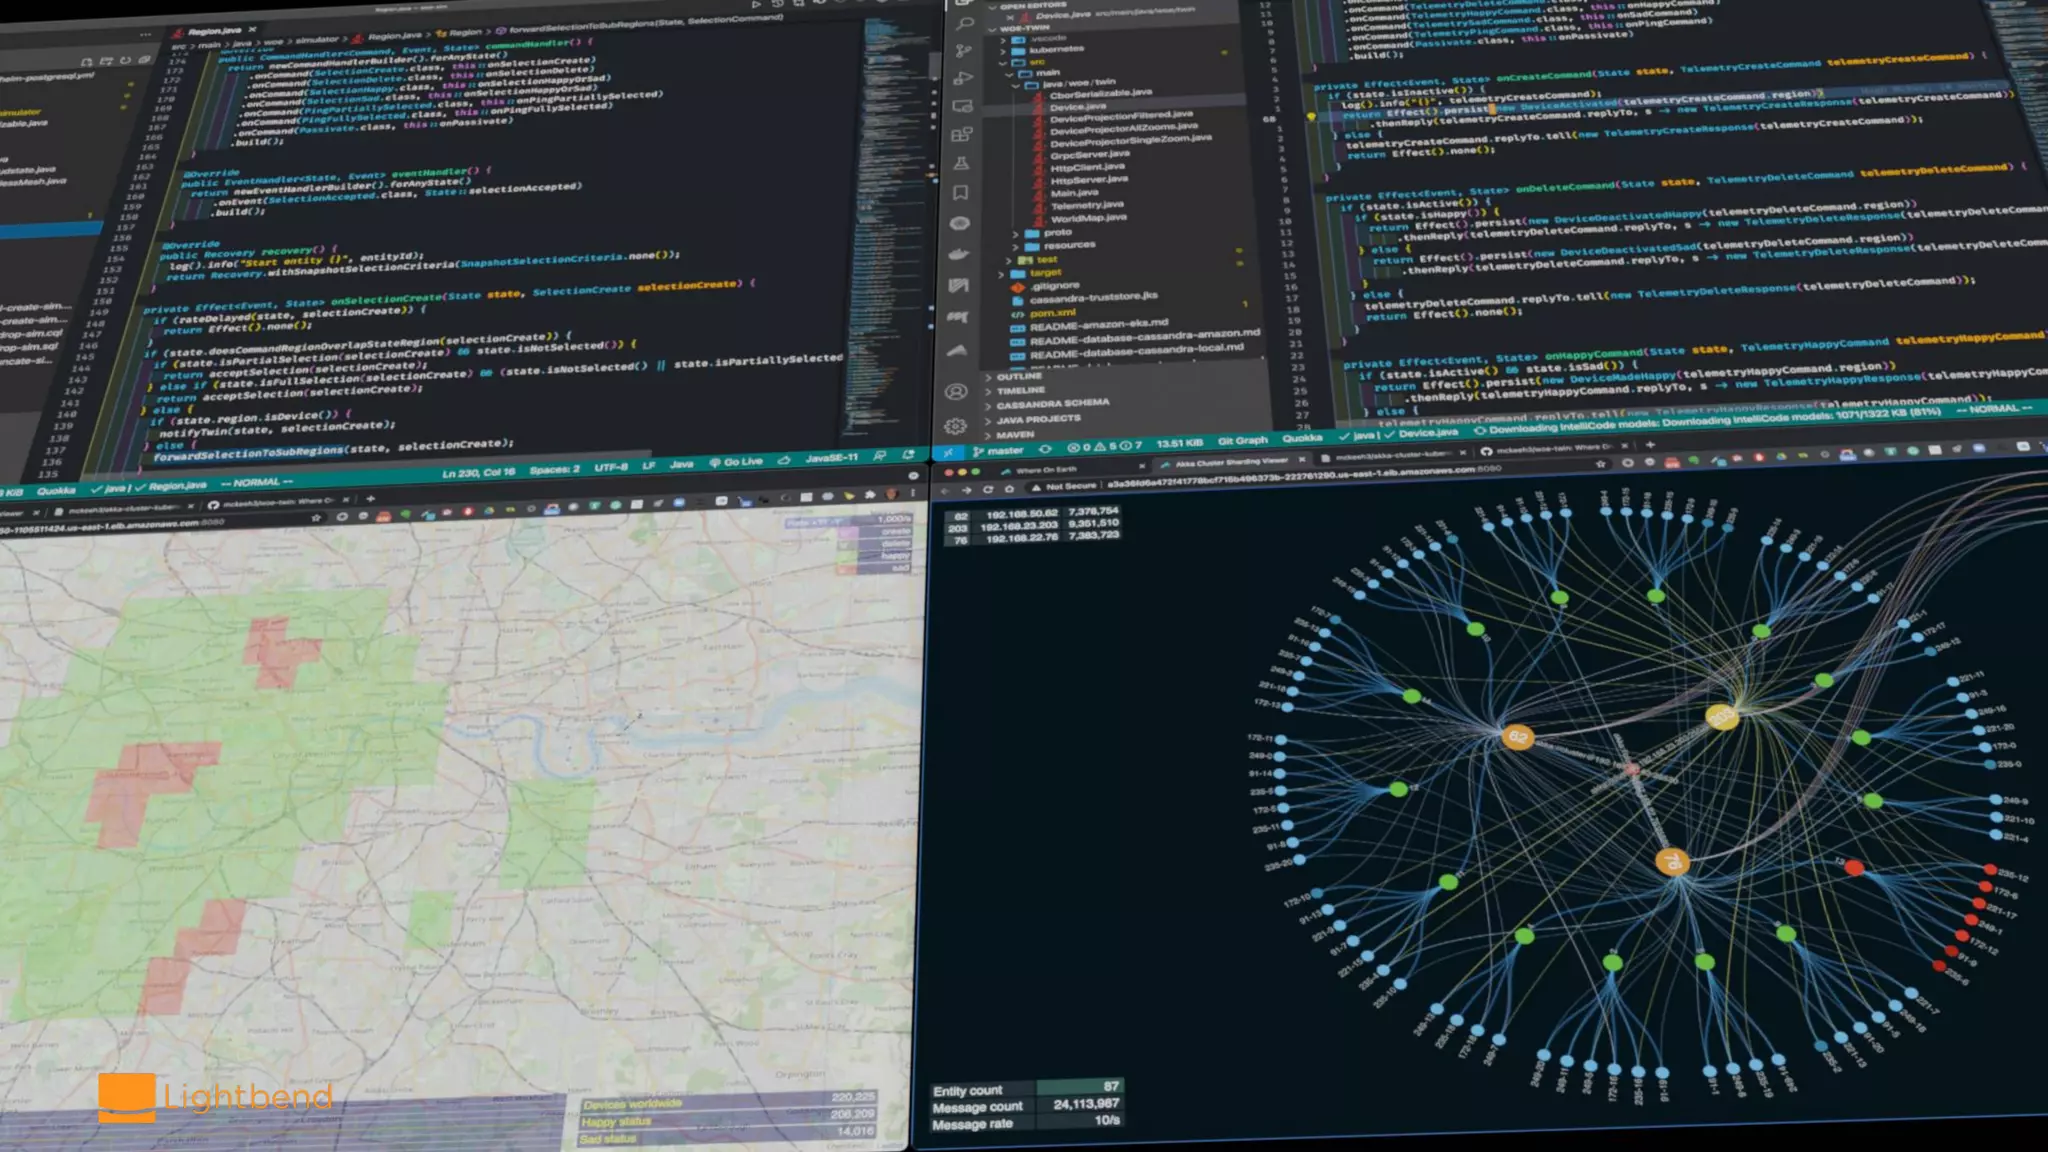The width and height of the screenshot is (2048, 1152).
Task: Click Git Graph in the status bar
Action: (x=1242, y=441)
